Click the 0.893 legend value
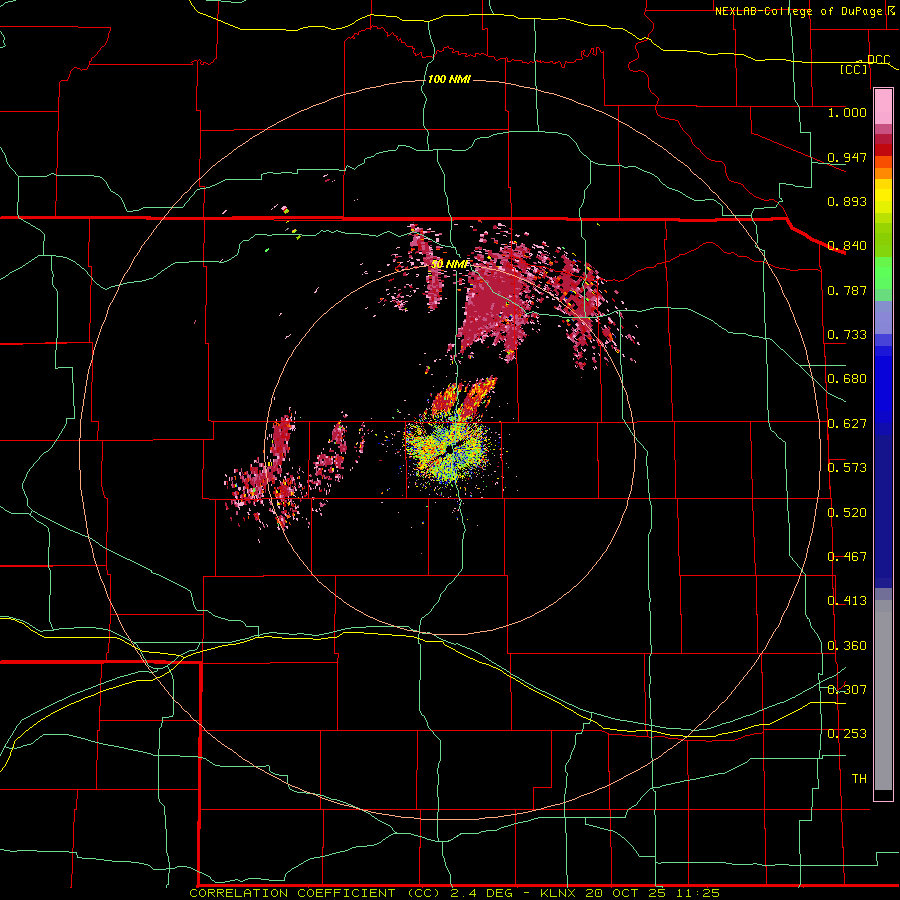Screen dimensions: 900x900 [x=847, y=201]
